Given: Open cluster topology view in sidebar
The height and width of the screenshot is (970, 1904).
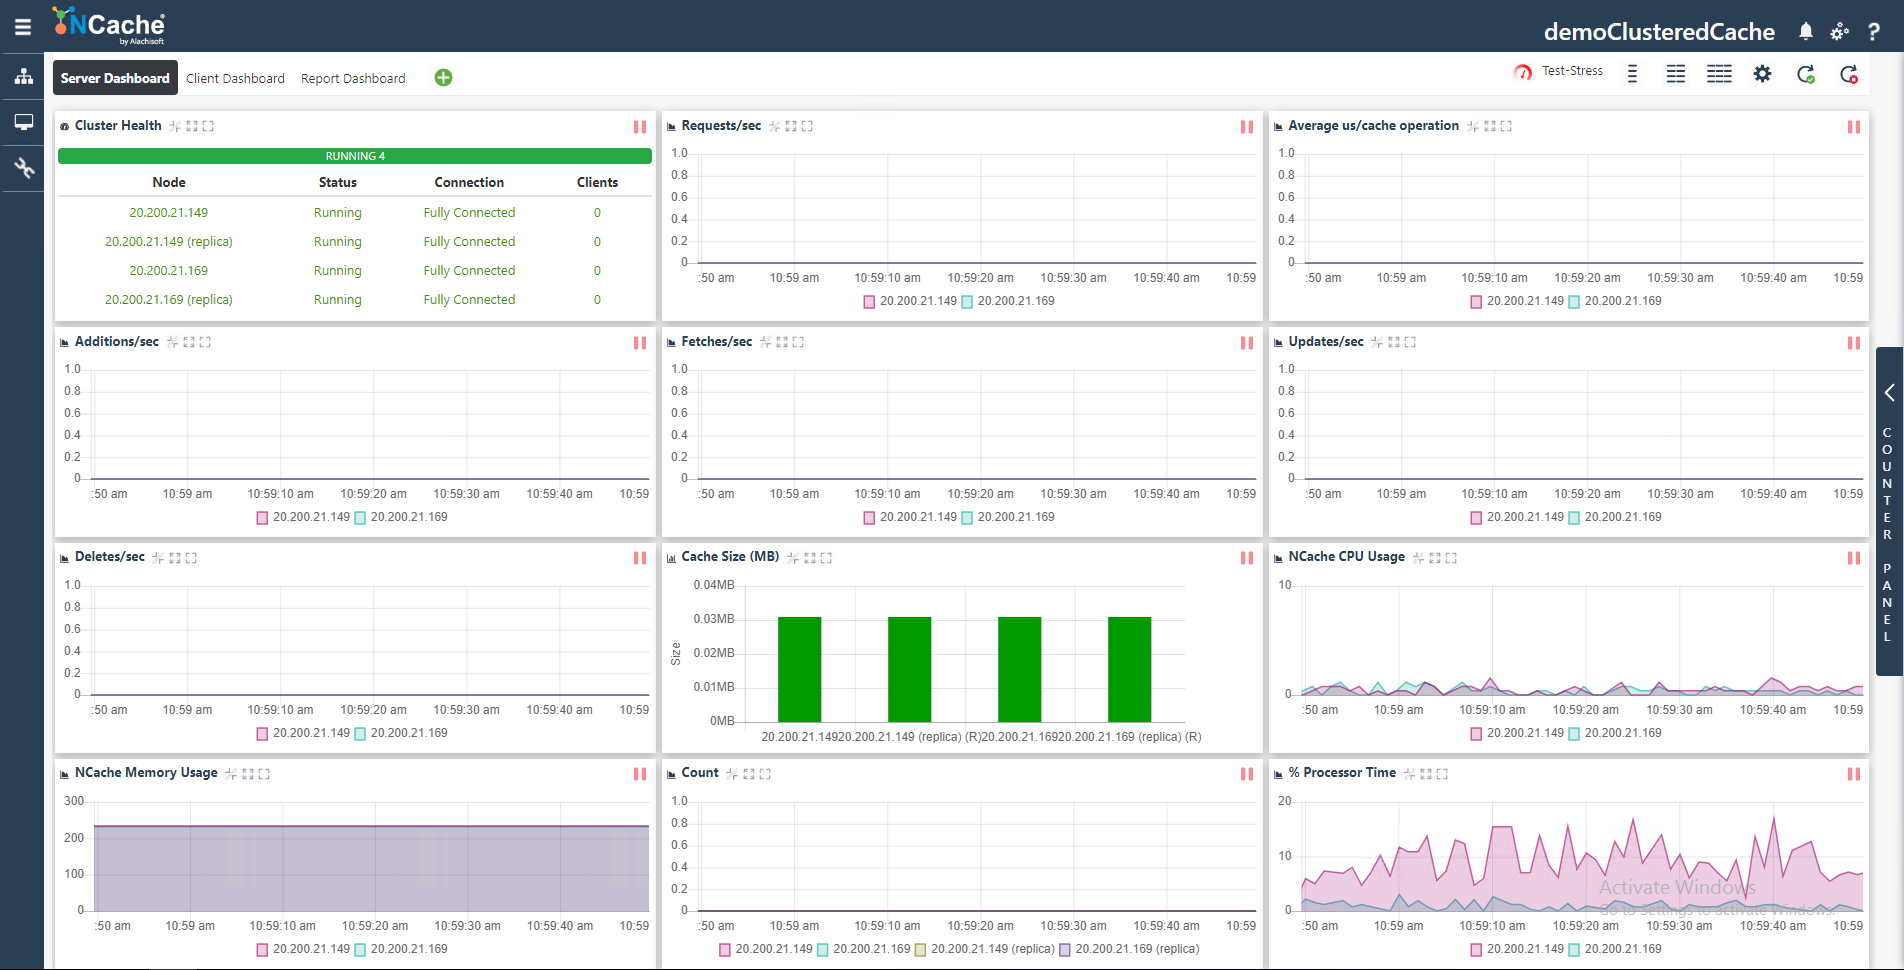Looking at the screenshot, I should point(23,76).
